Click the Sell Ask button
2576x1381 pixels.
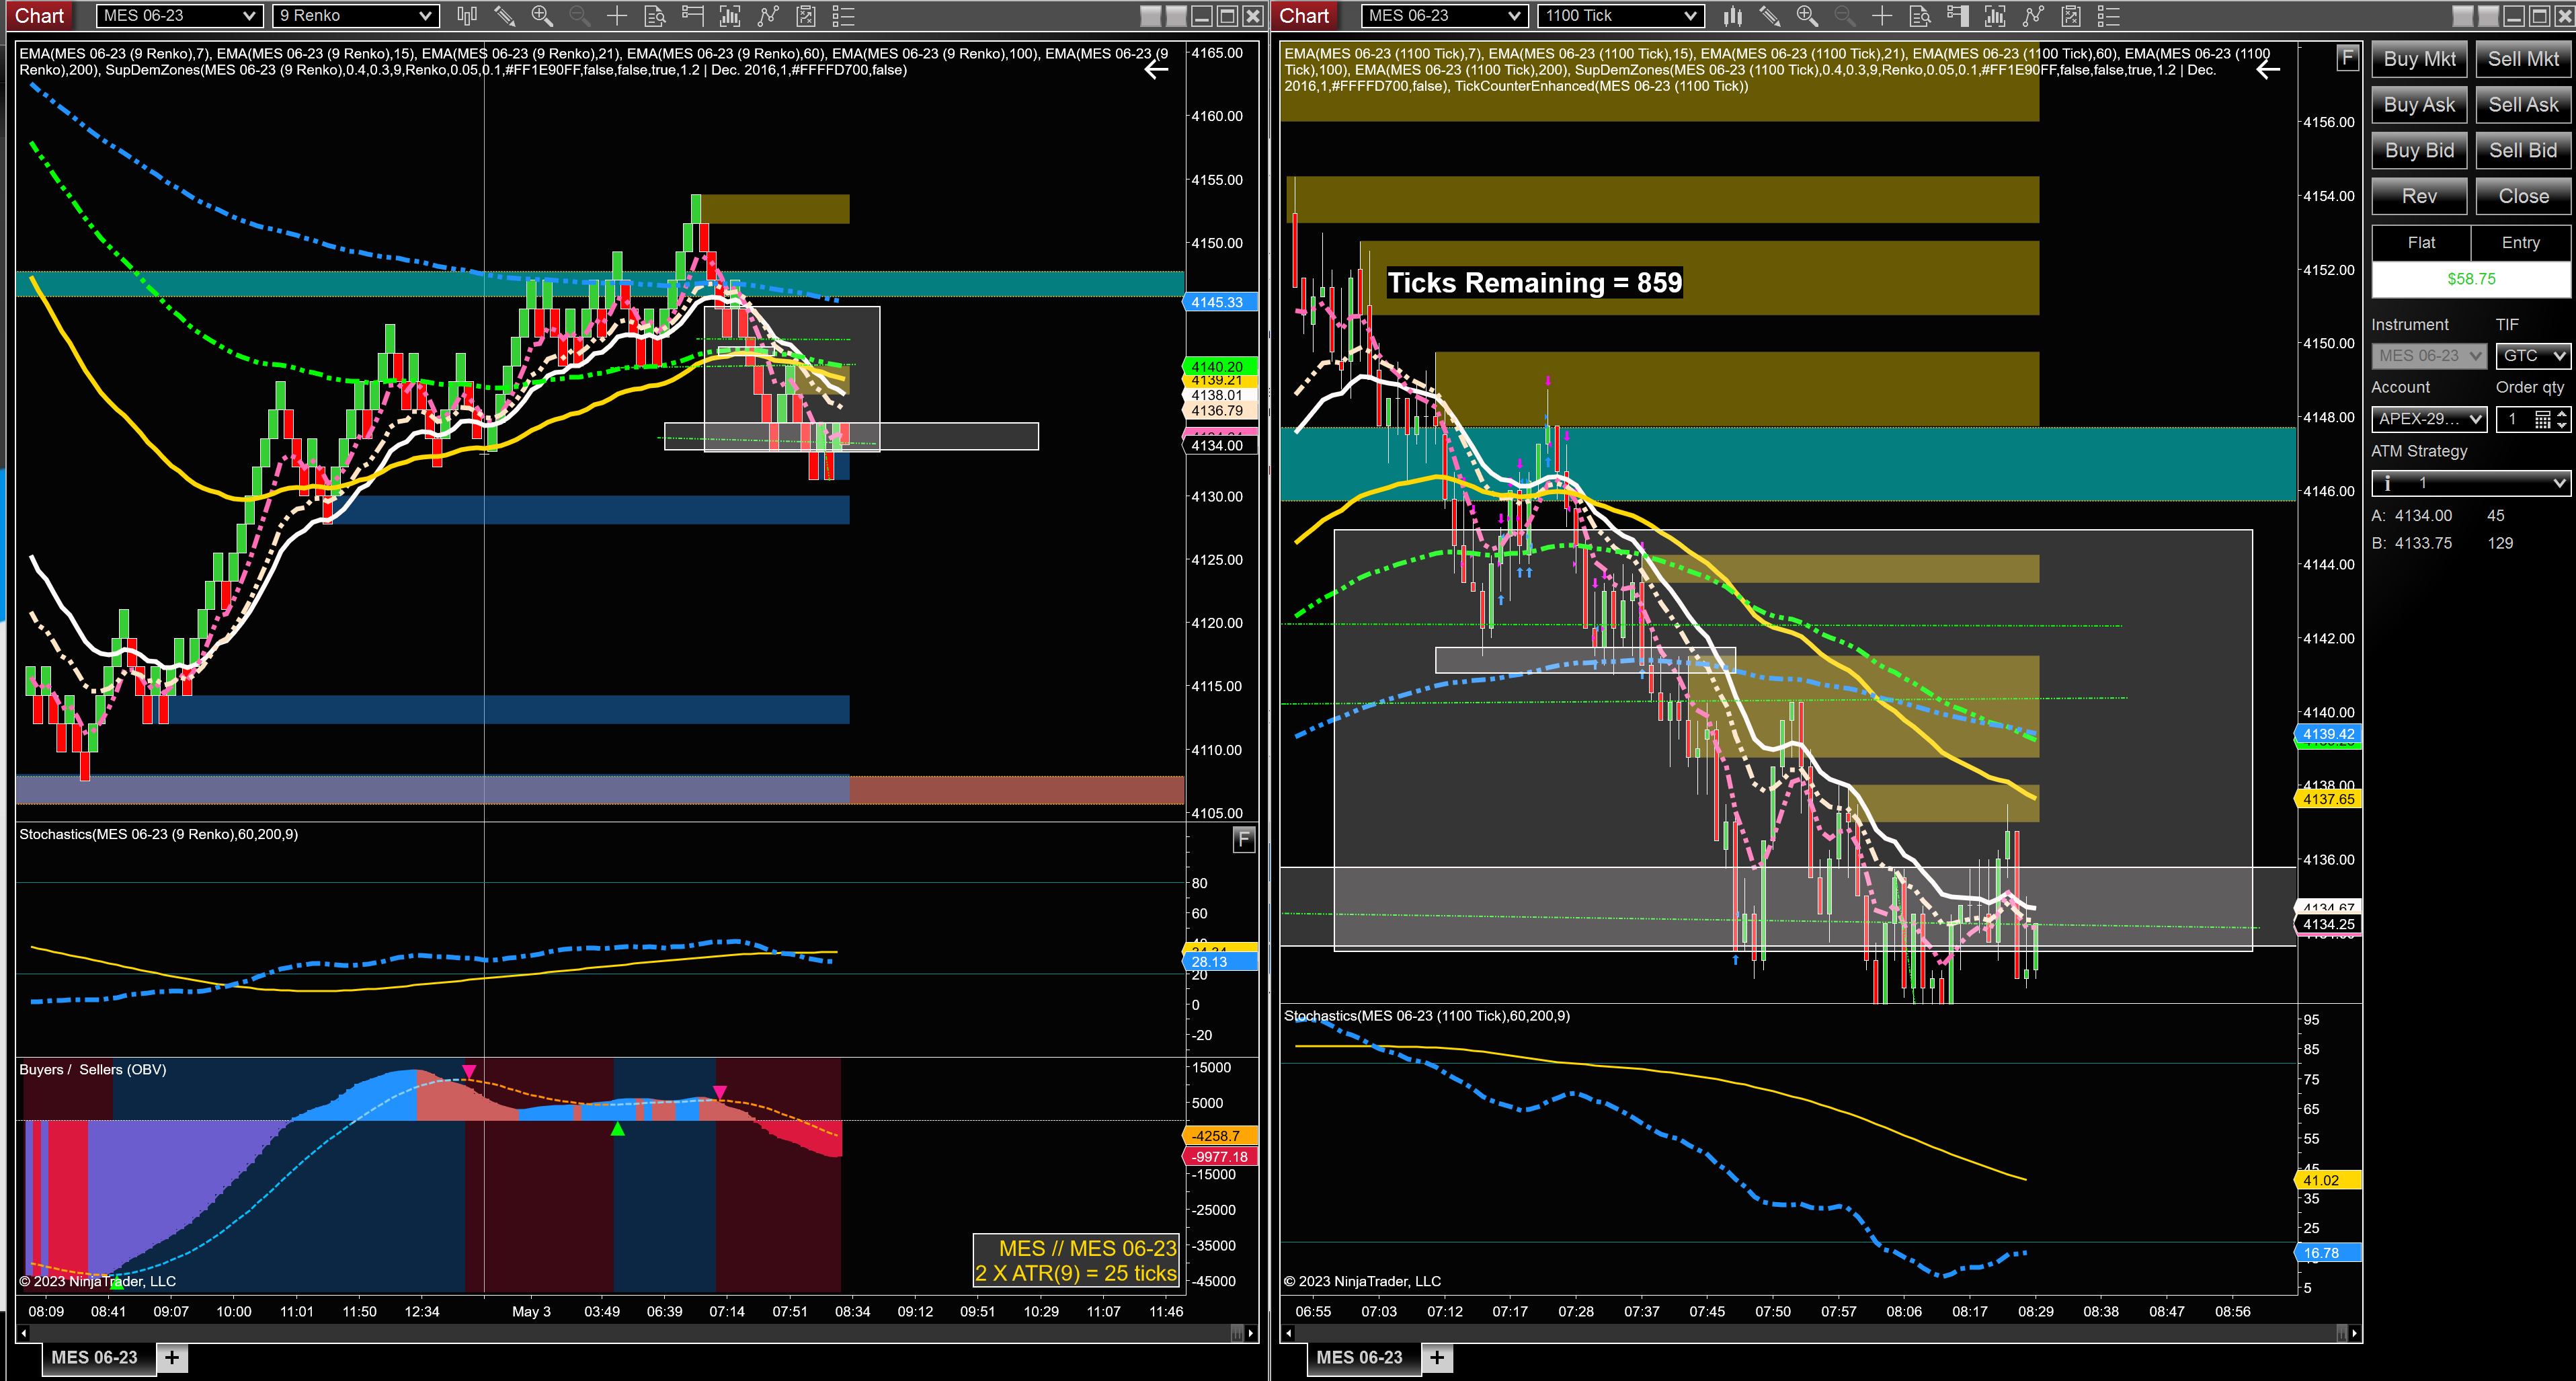2523,105
